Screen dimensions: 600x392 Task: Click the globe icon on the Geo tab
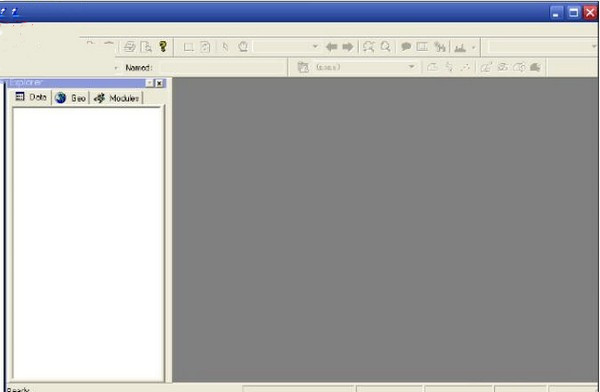(60, 98)
